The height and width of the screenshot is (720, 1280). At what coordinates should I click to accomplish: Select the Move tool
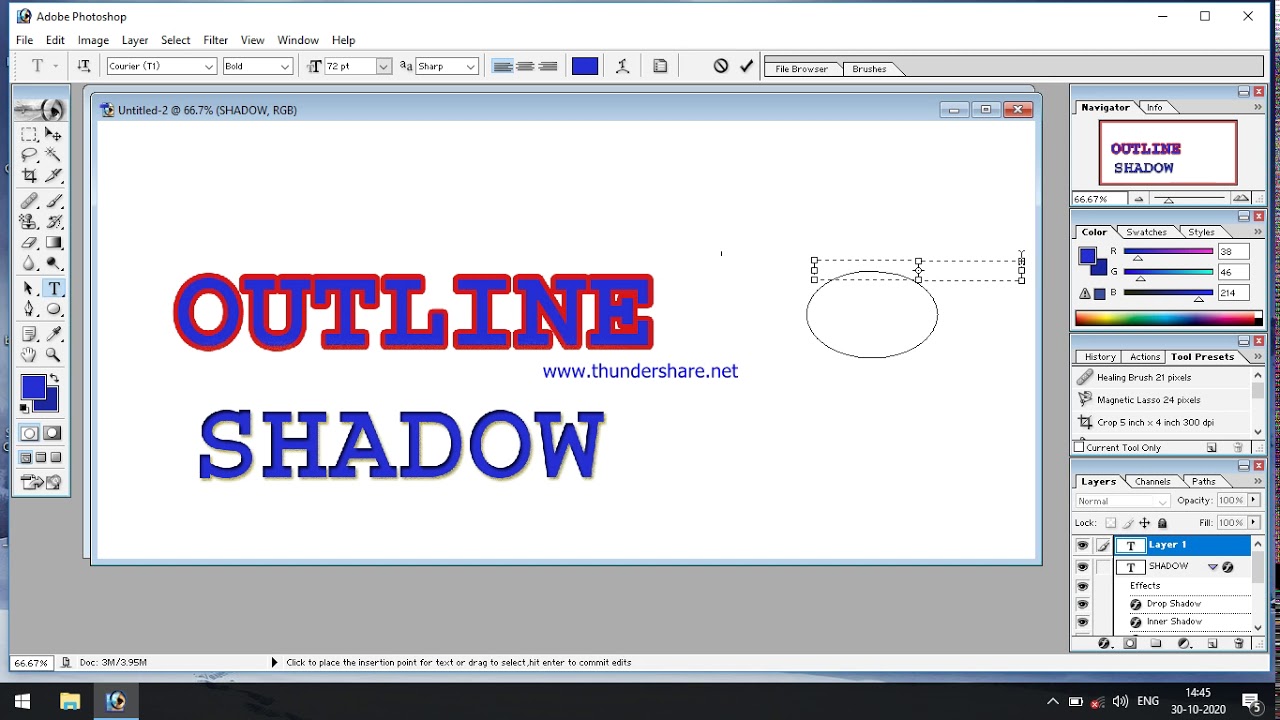pyautogui.click(x=53, y=135)
